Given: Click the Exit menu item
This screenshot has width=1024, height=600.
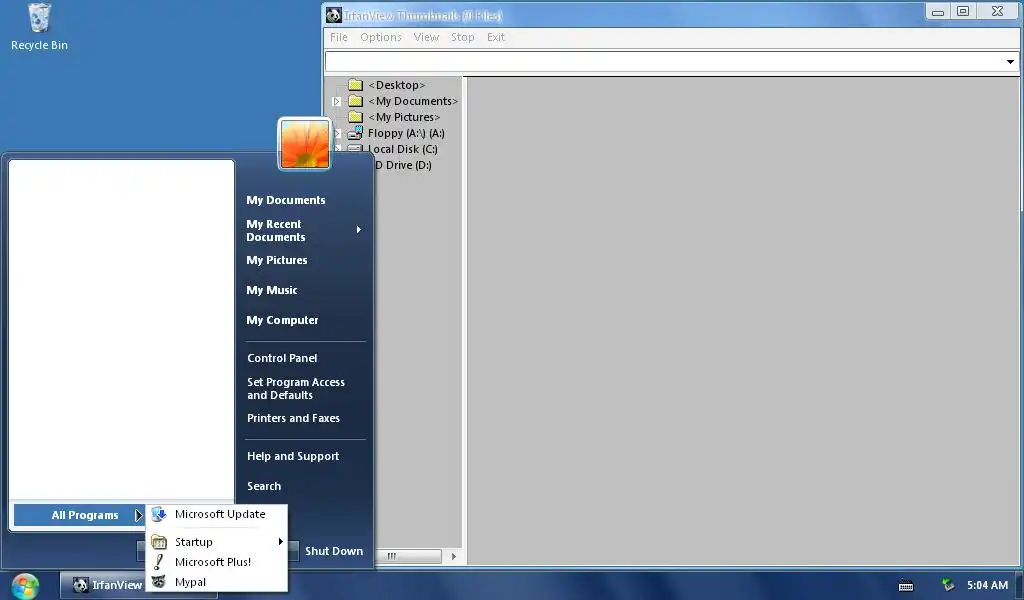Looking at the screenshot, I should (496, 37).
